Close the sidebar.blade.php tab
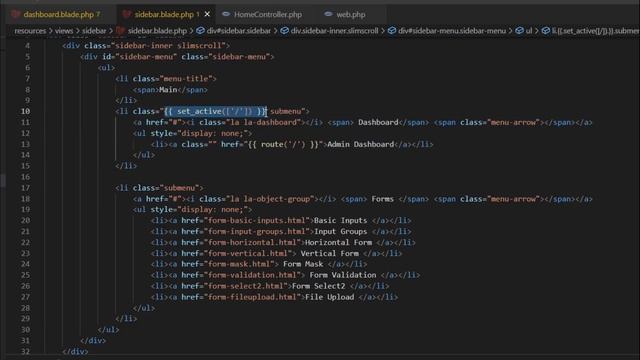This screenshot has width=640, height=360. tap(207, 14)
